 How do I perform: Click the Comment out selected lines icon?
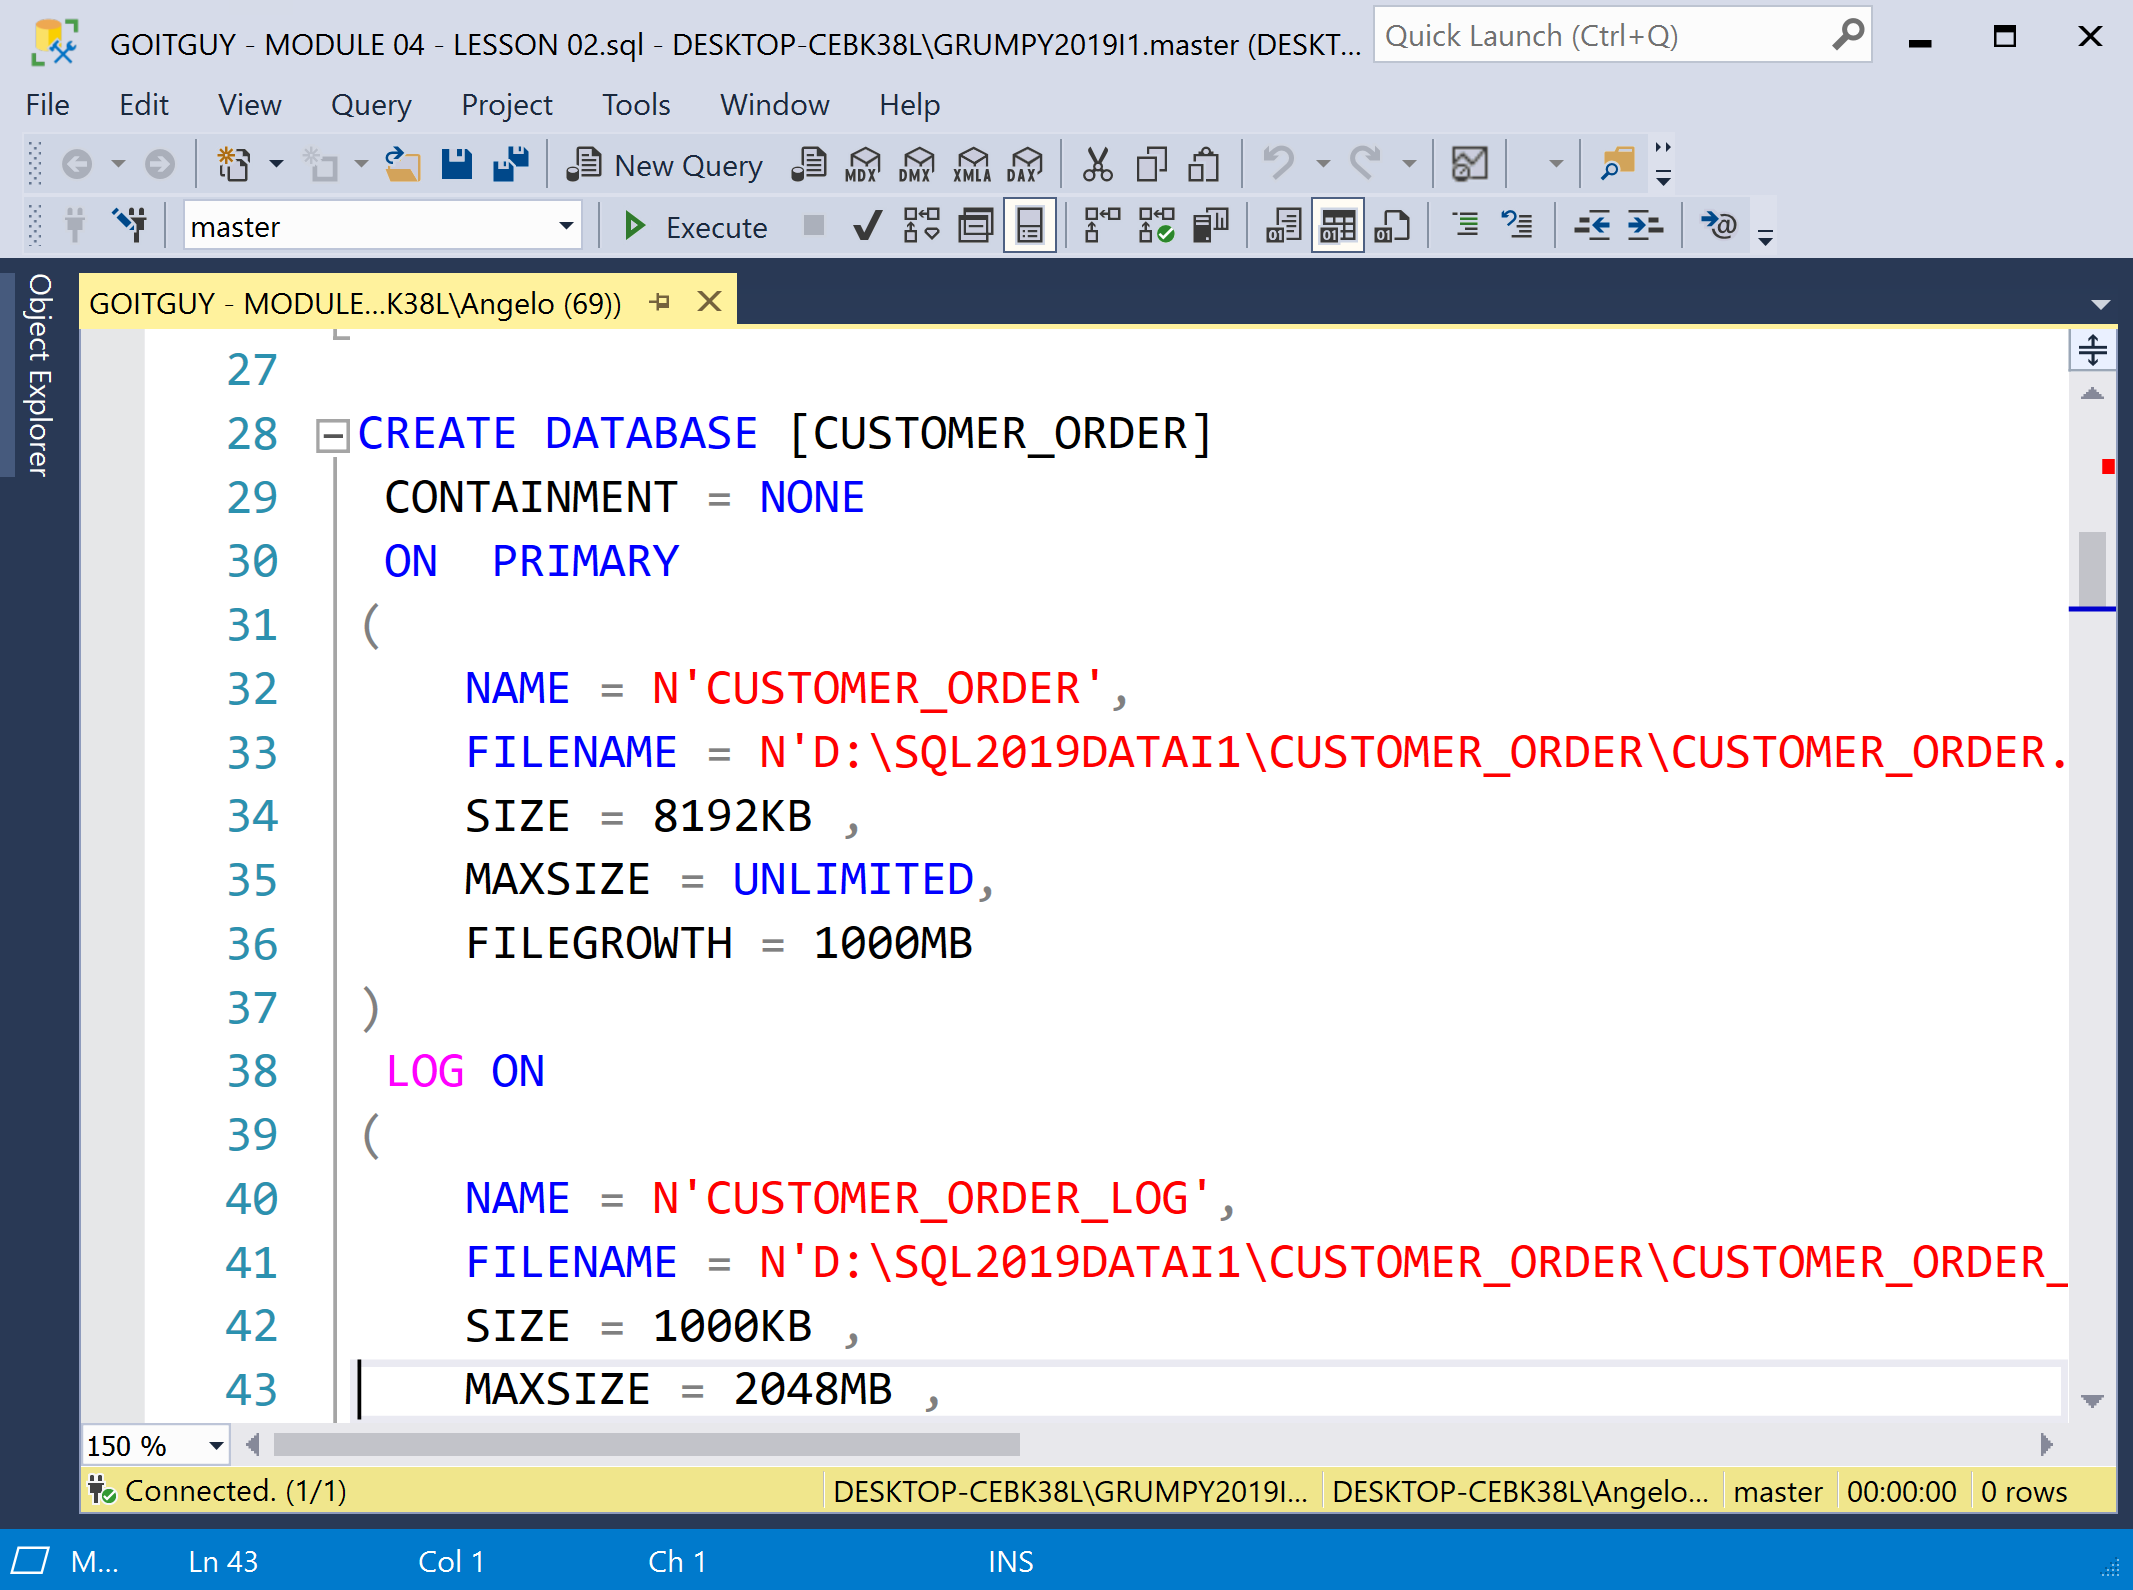click(x=1465, y=226)
